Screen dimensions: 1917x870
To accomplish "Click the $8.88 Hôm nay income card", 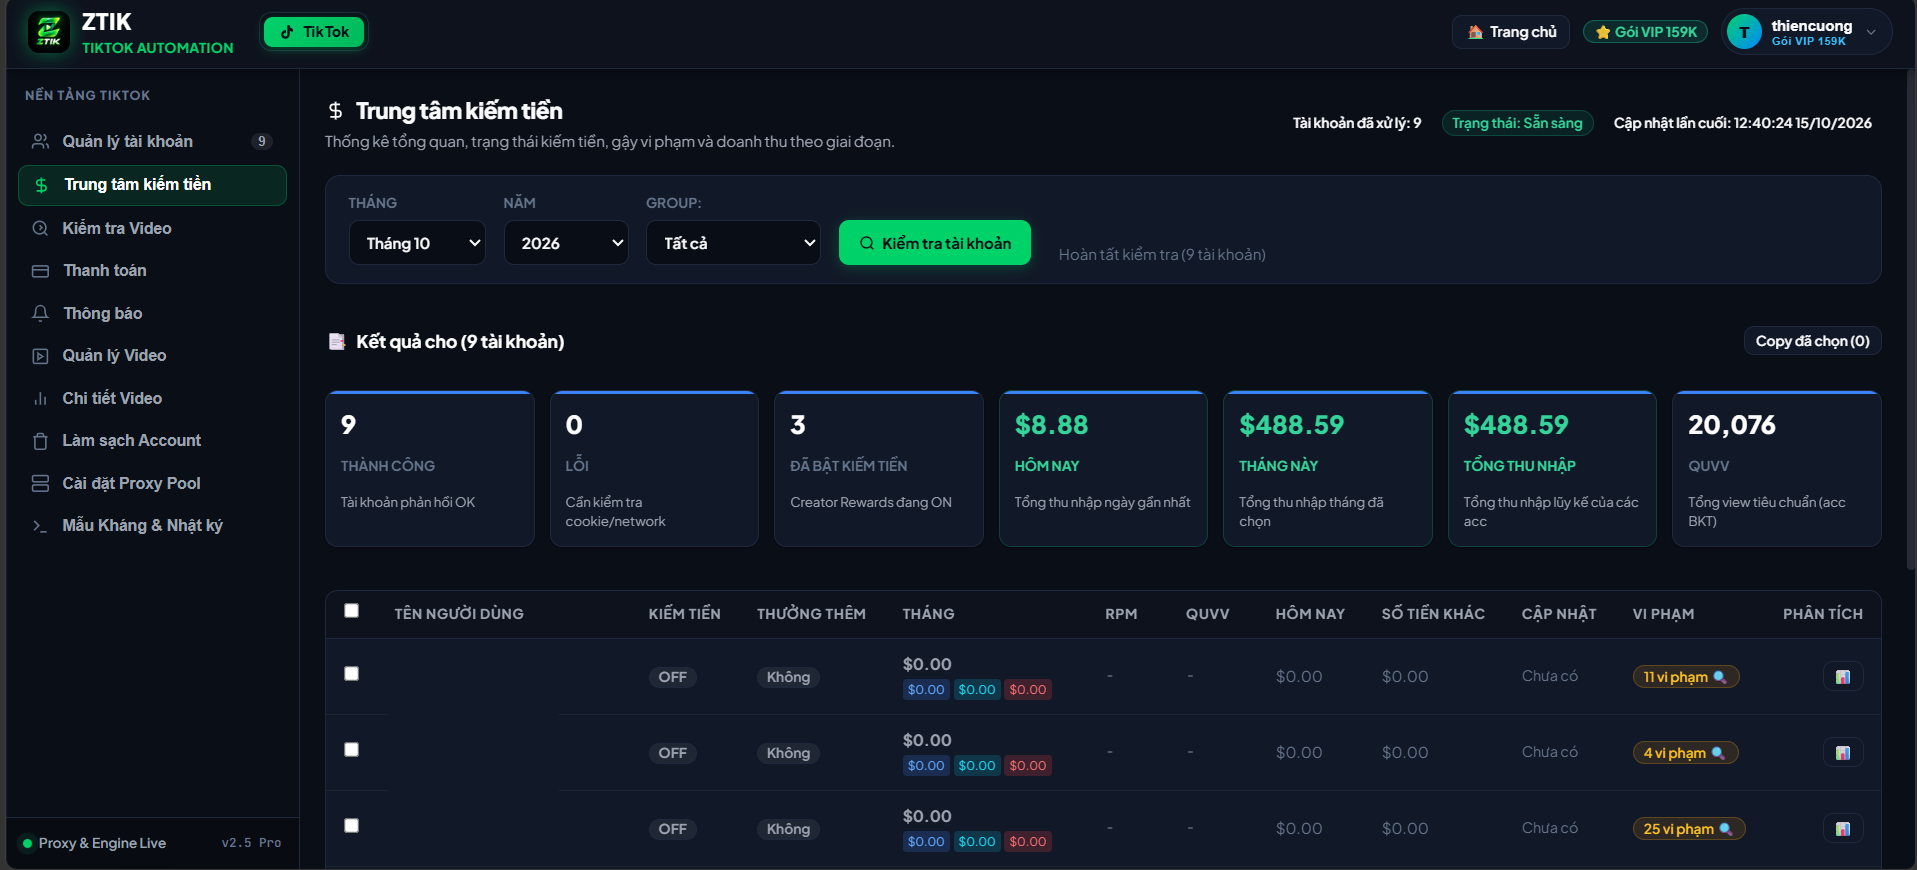I will (1103, 469).
